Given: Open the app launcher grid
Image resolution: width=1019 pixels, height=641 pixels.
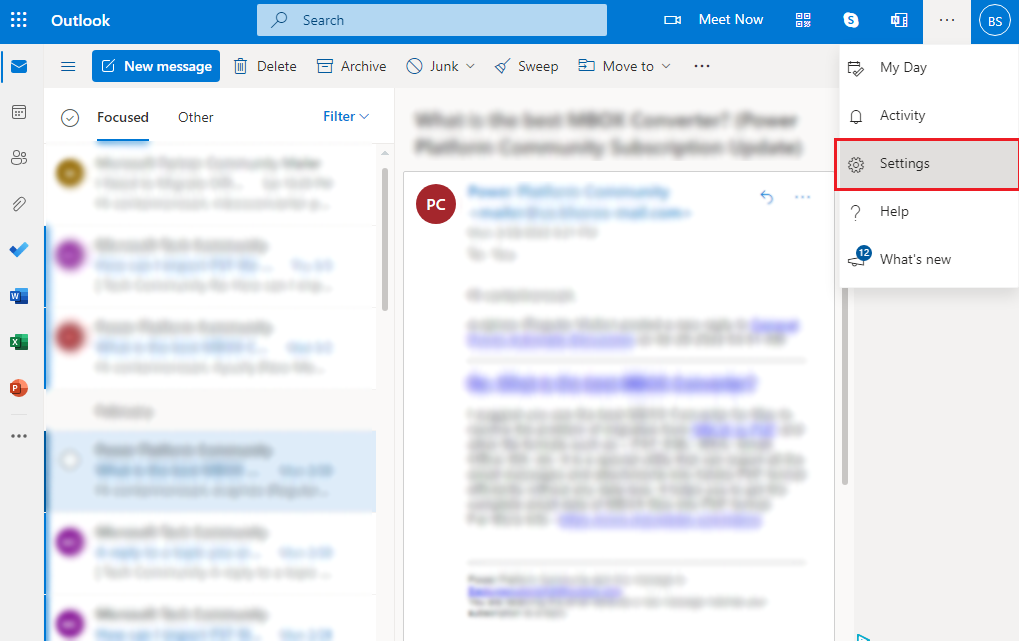Looking at the screenshot, I should click(x=19, y=20).
